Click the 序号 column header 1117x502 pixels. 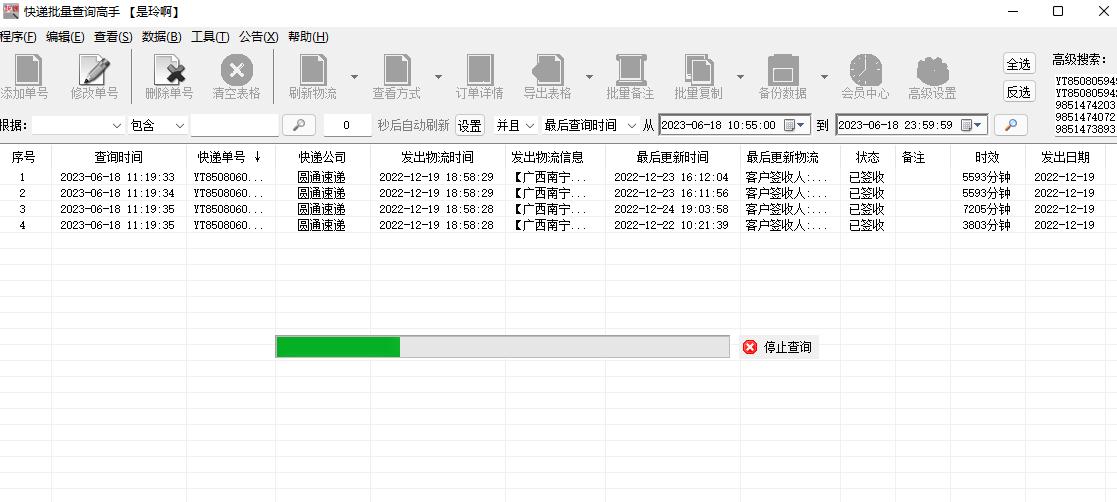pyautogui.click(x=24, y=157)
